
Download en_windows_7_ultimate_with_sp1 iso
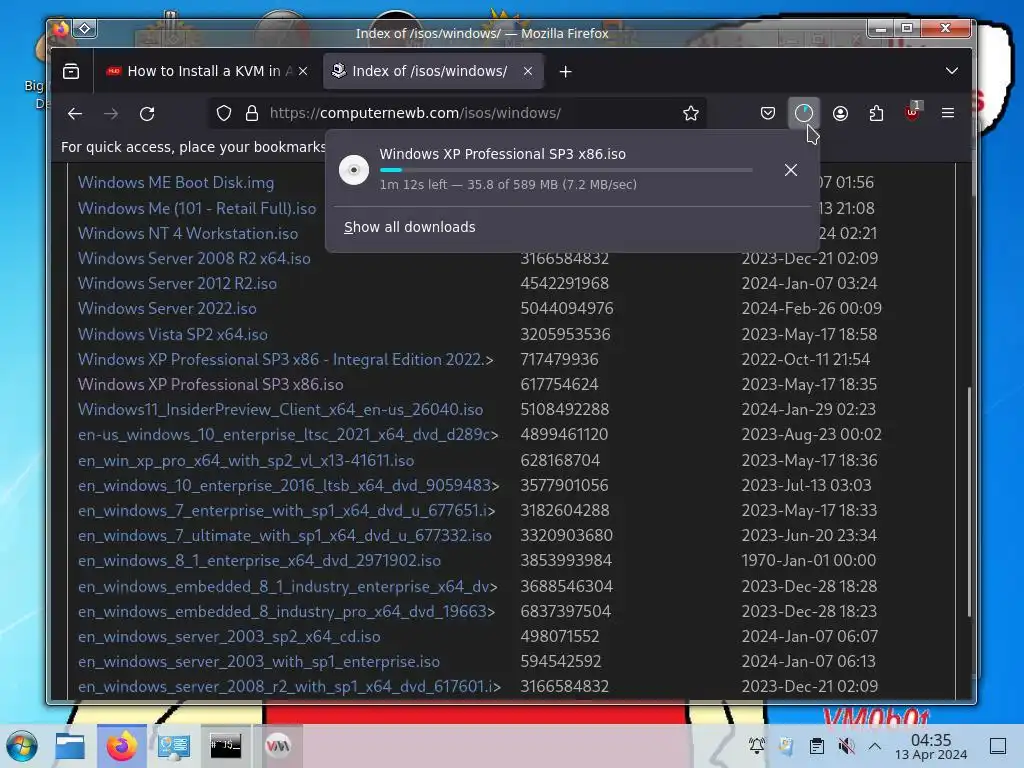click(x=285, y=536)
